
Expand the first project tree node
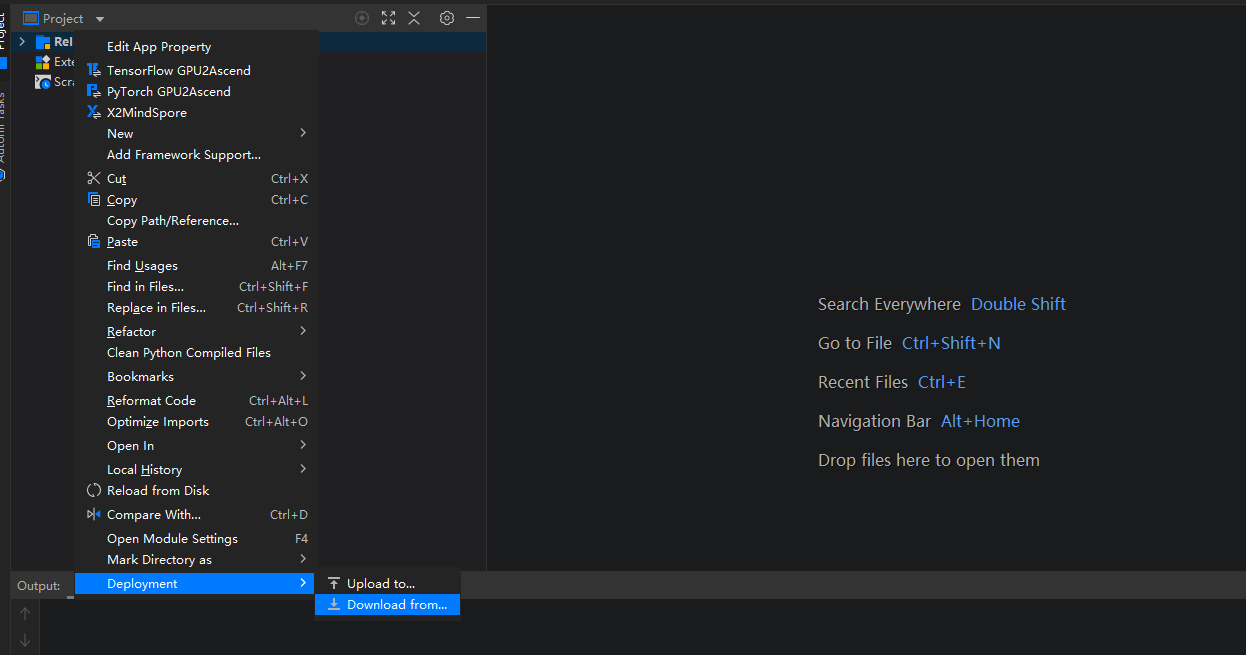(x=22, y=42)
